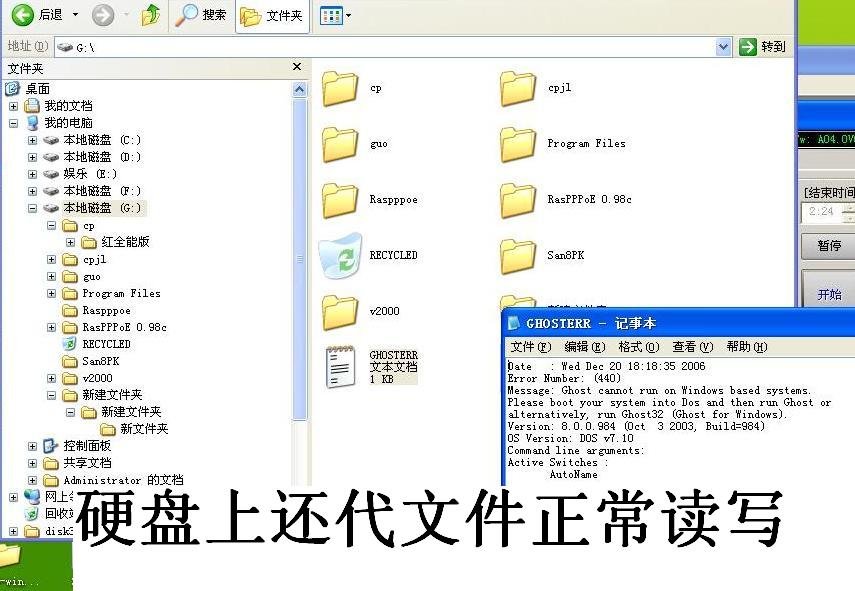This screenshot has height=591, width=855.
Task: Open the Program Files folder icon
Action: tap(518, 143)
